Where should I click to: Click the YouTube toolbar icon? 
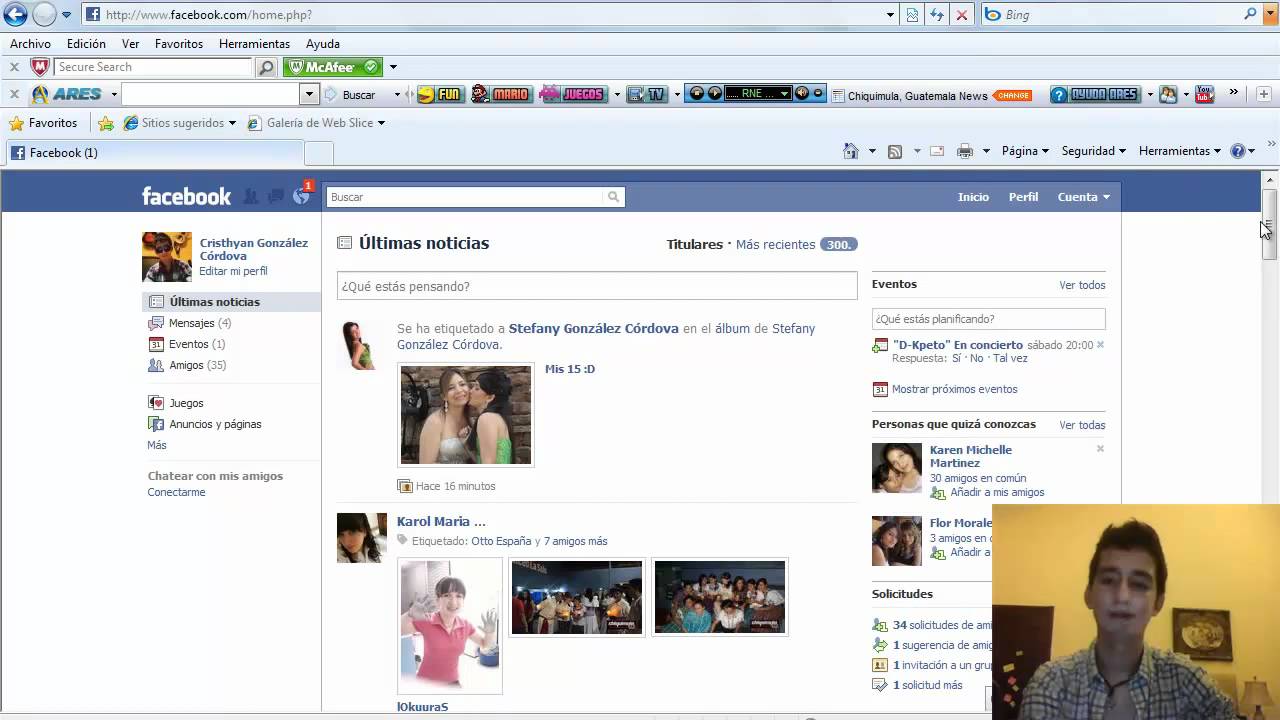coord(1204,94)
